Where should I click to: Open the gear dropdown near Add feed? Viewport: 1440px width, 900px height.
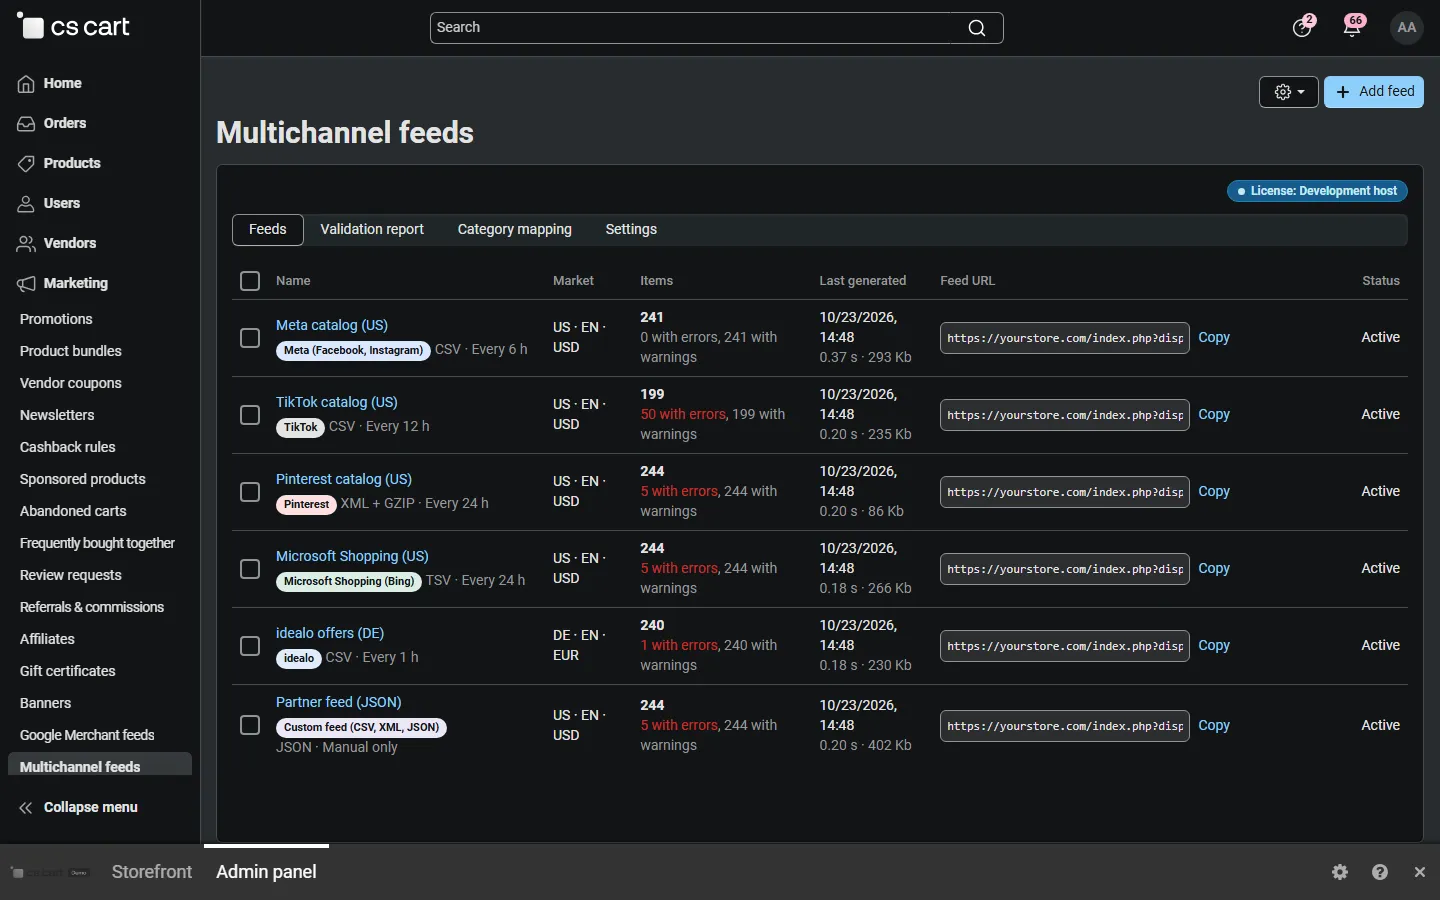coord(1289,92)
